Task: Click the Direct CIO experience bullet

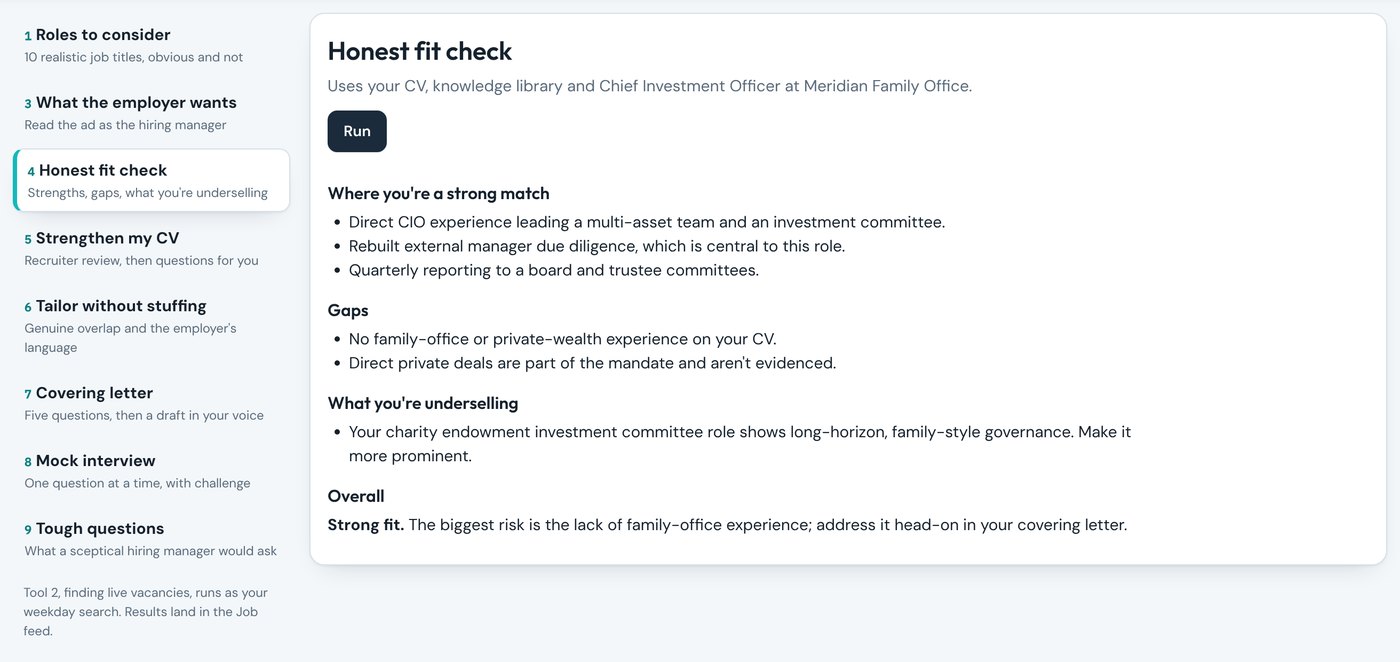Action: [x=647, y=222]
